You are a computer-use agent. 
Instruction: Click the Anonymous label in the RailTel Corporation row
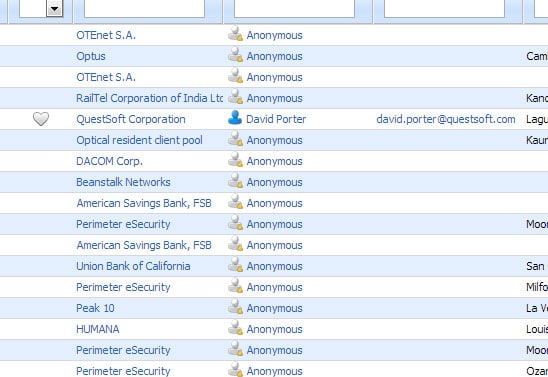click(275, 98)
